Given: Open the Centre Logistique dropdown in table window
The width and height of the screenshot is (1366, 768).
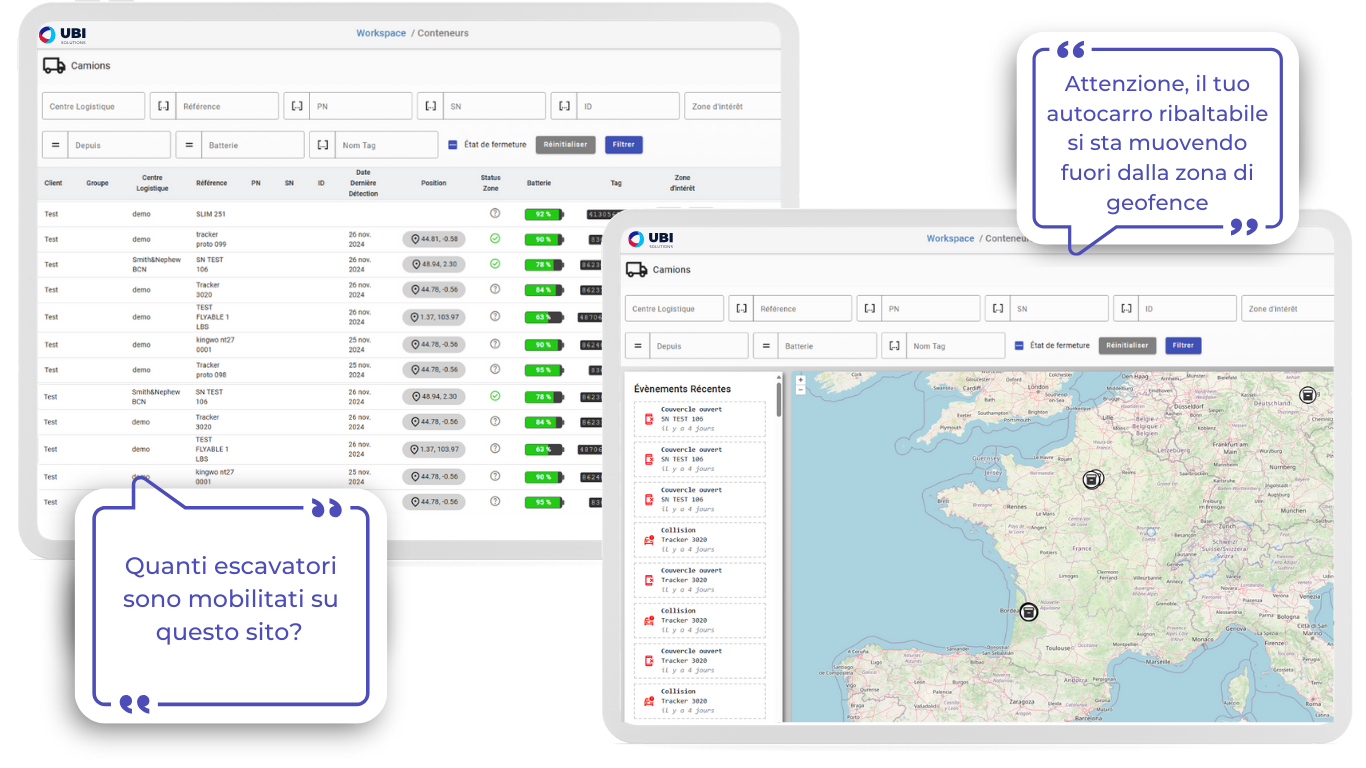Looking at the screenshot, I should point(93,107).
